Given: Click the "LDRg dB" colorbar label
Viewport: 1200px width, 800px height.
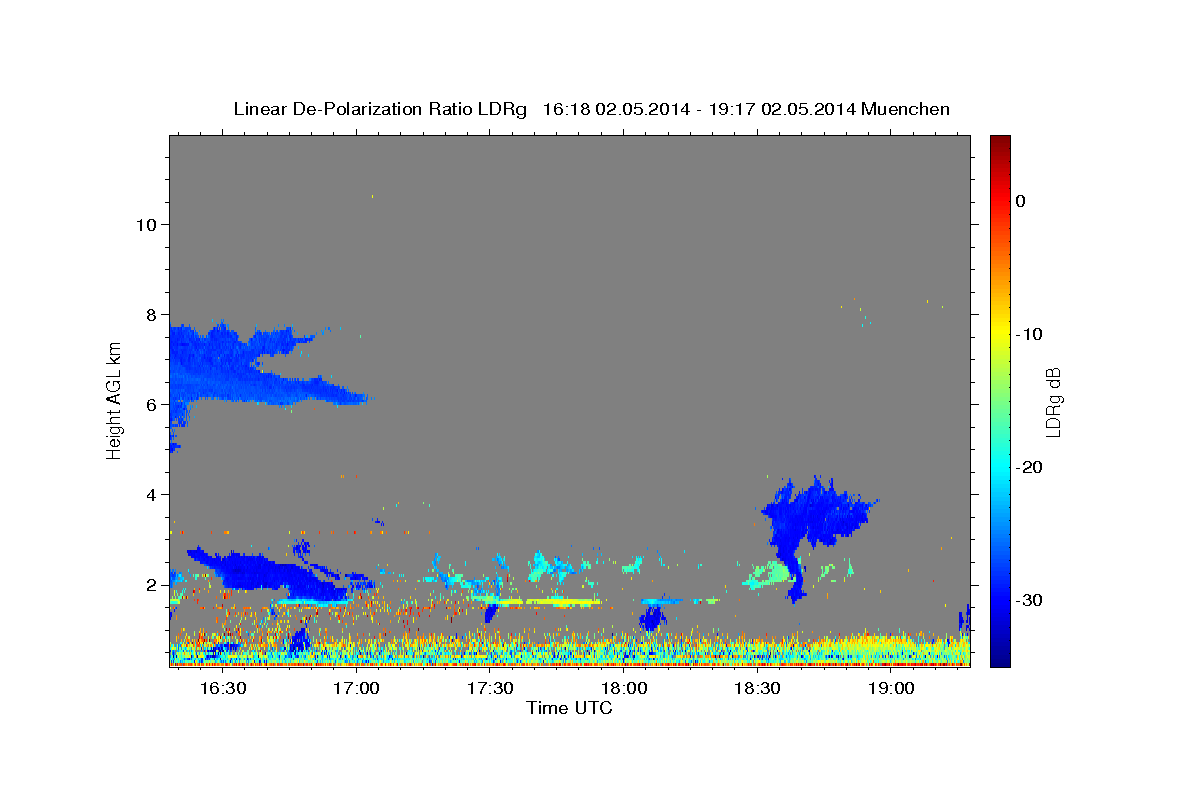Looking at the screenshot, I should tap(1052, 402).
